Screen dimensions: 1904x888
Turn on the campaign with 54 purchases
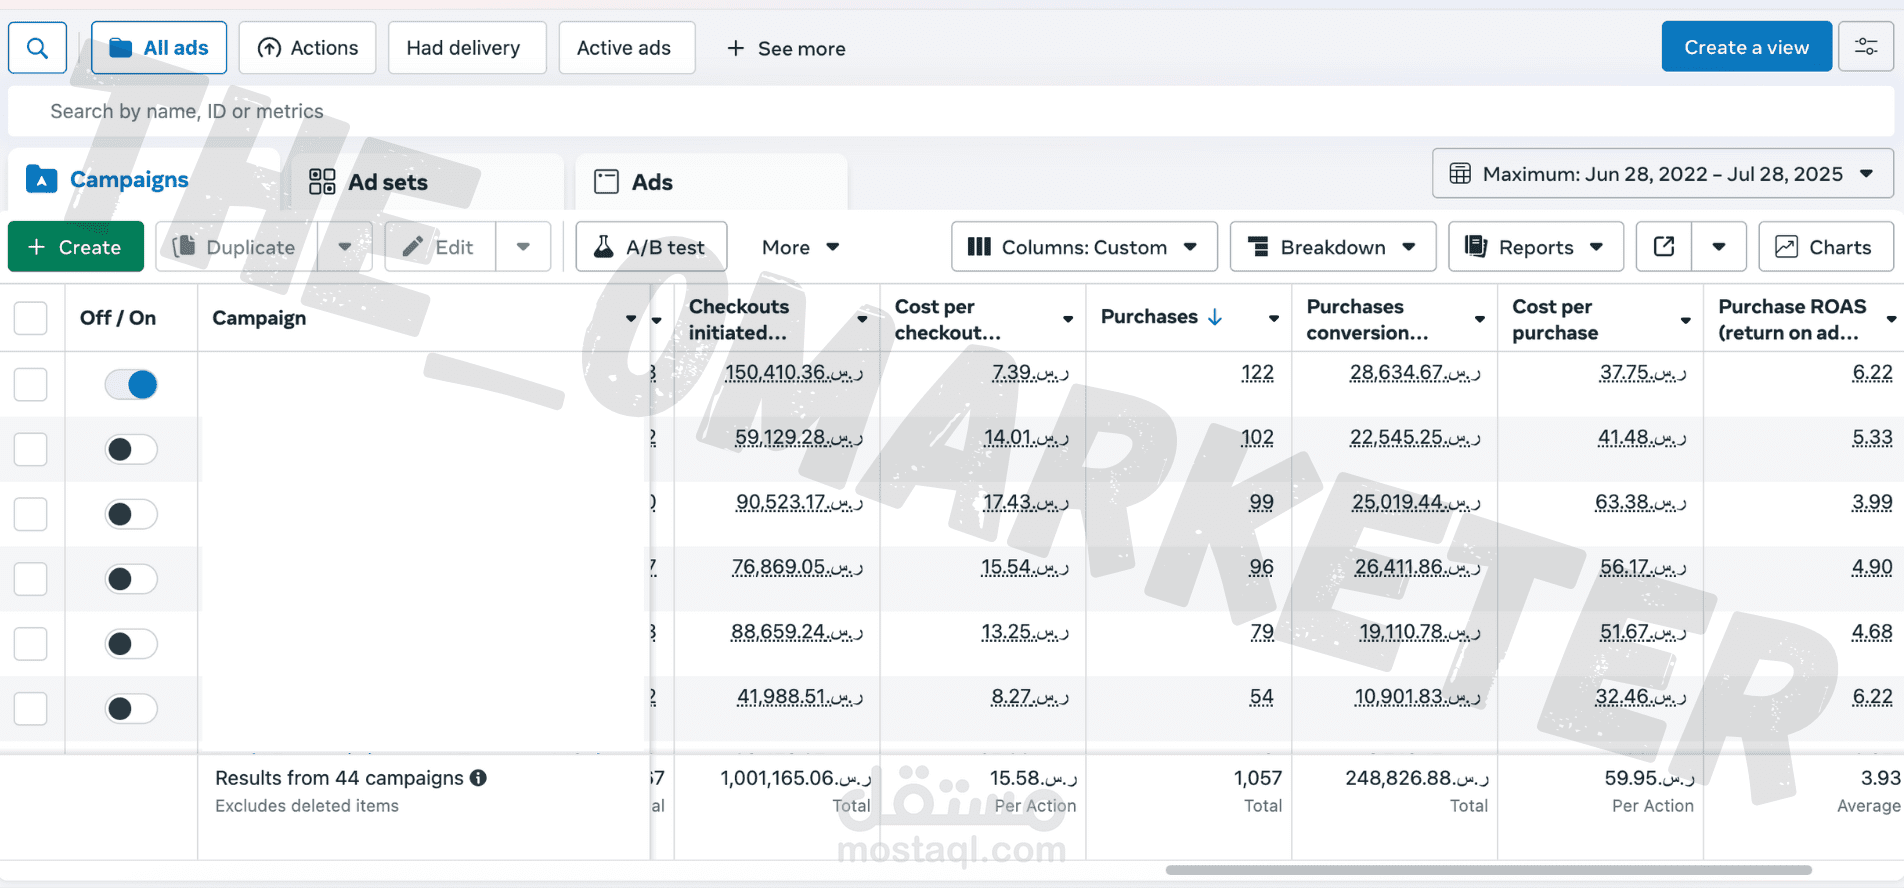point(131,708)
